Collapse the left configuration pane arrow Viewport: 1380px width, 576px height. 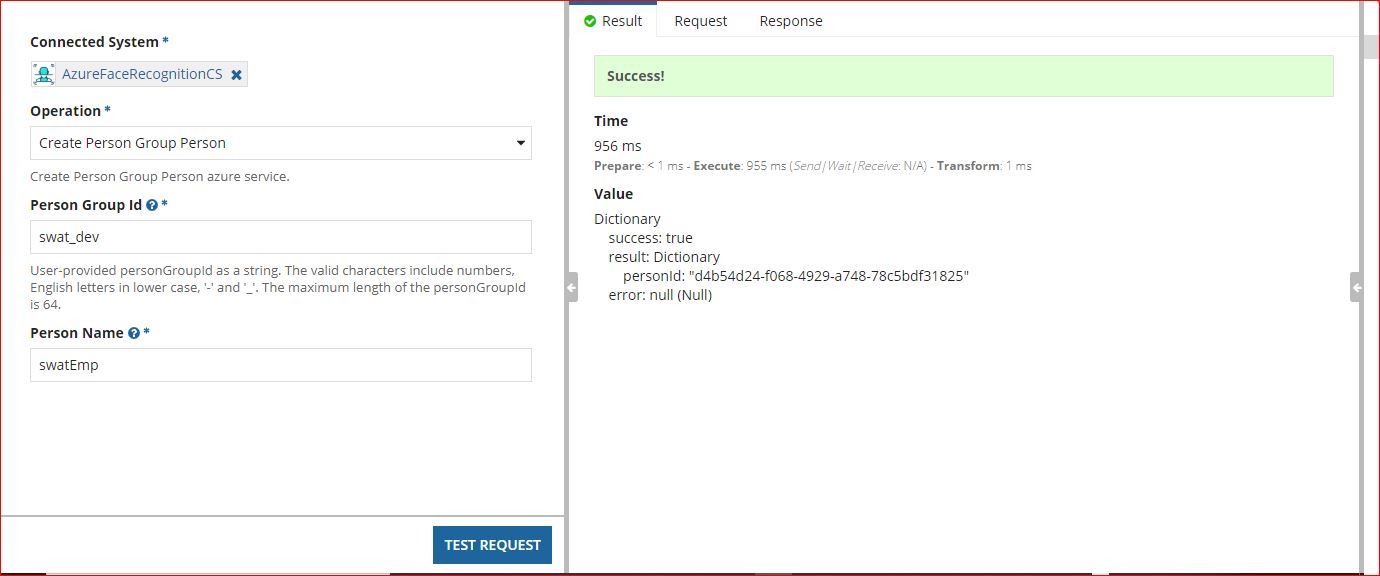click(571, 288)
